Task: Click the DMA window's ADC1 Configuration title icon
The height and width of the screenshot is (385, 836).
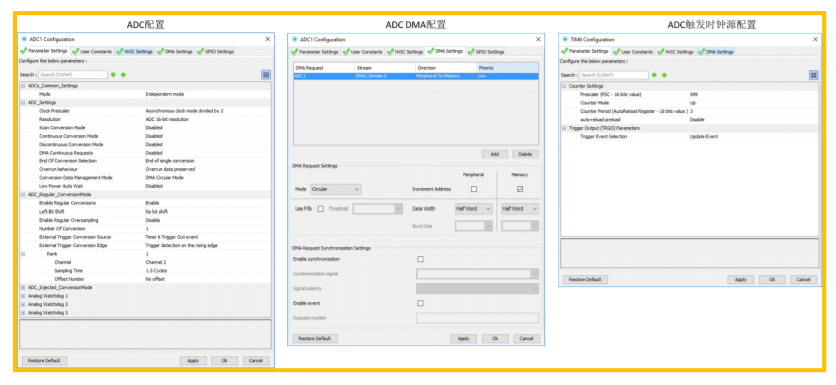Action: click(x=294, y=39)
